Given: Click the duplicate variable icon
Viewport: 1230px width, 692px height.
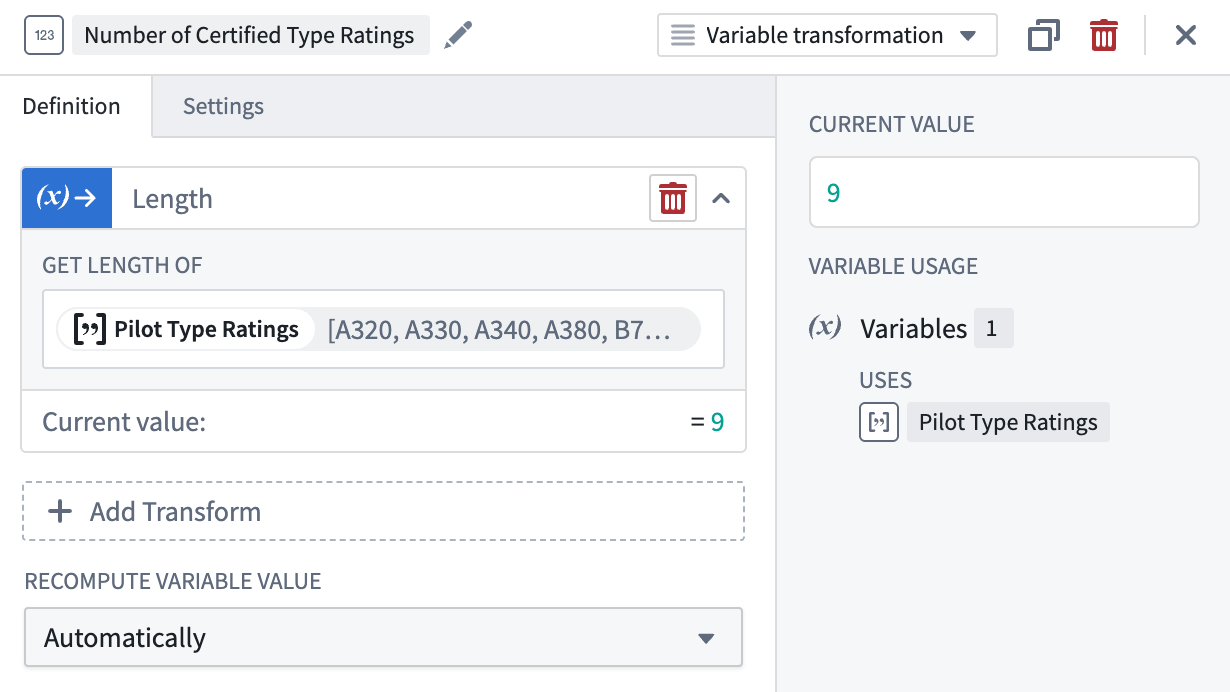Looking at the screenshot, I should [x=1043, y=36].
